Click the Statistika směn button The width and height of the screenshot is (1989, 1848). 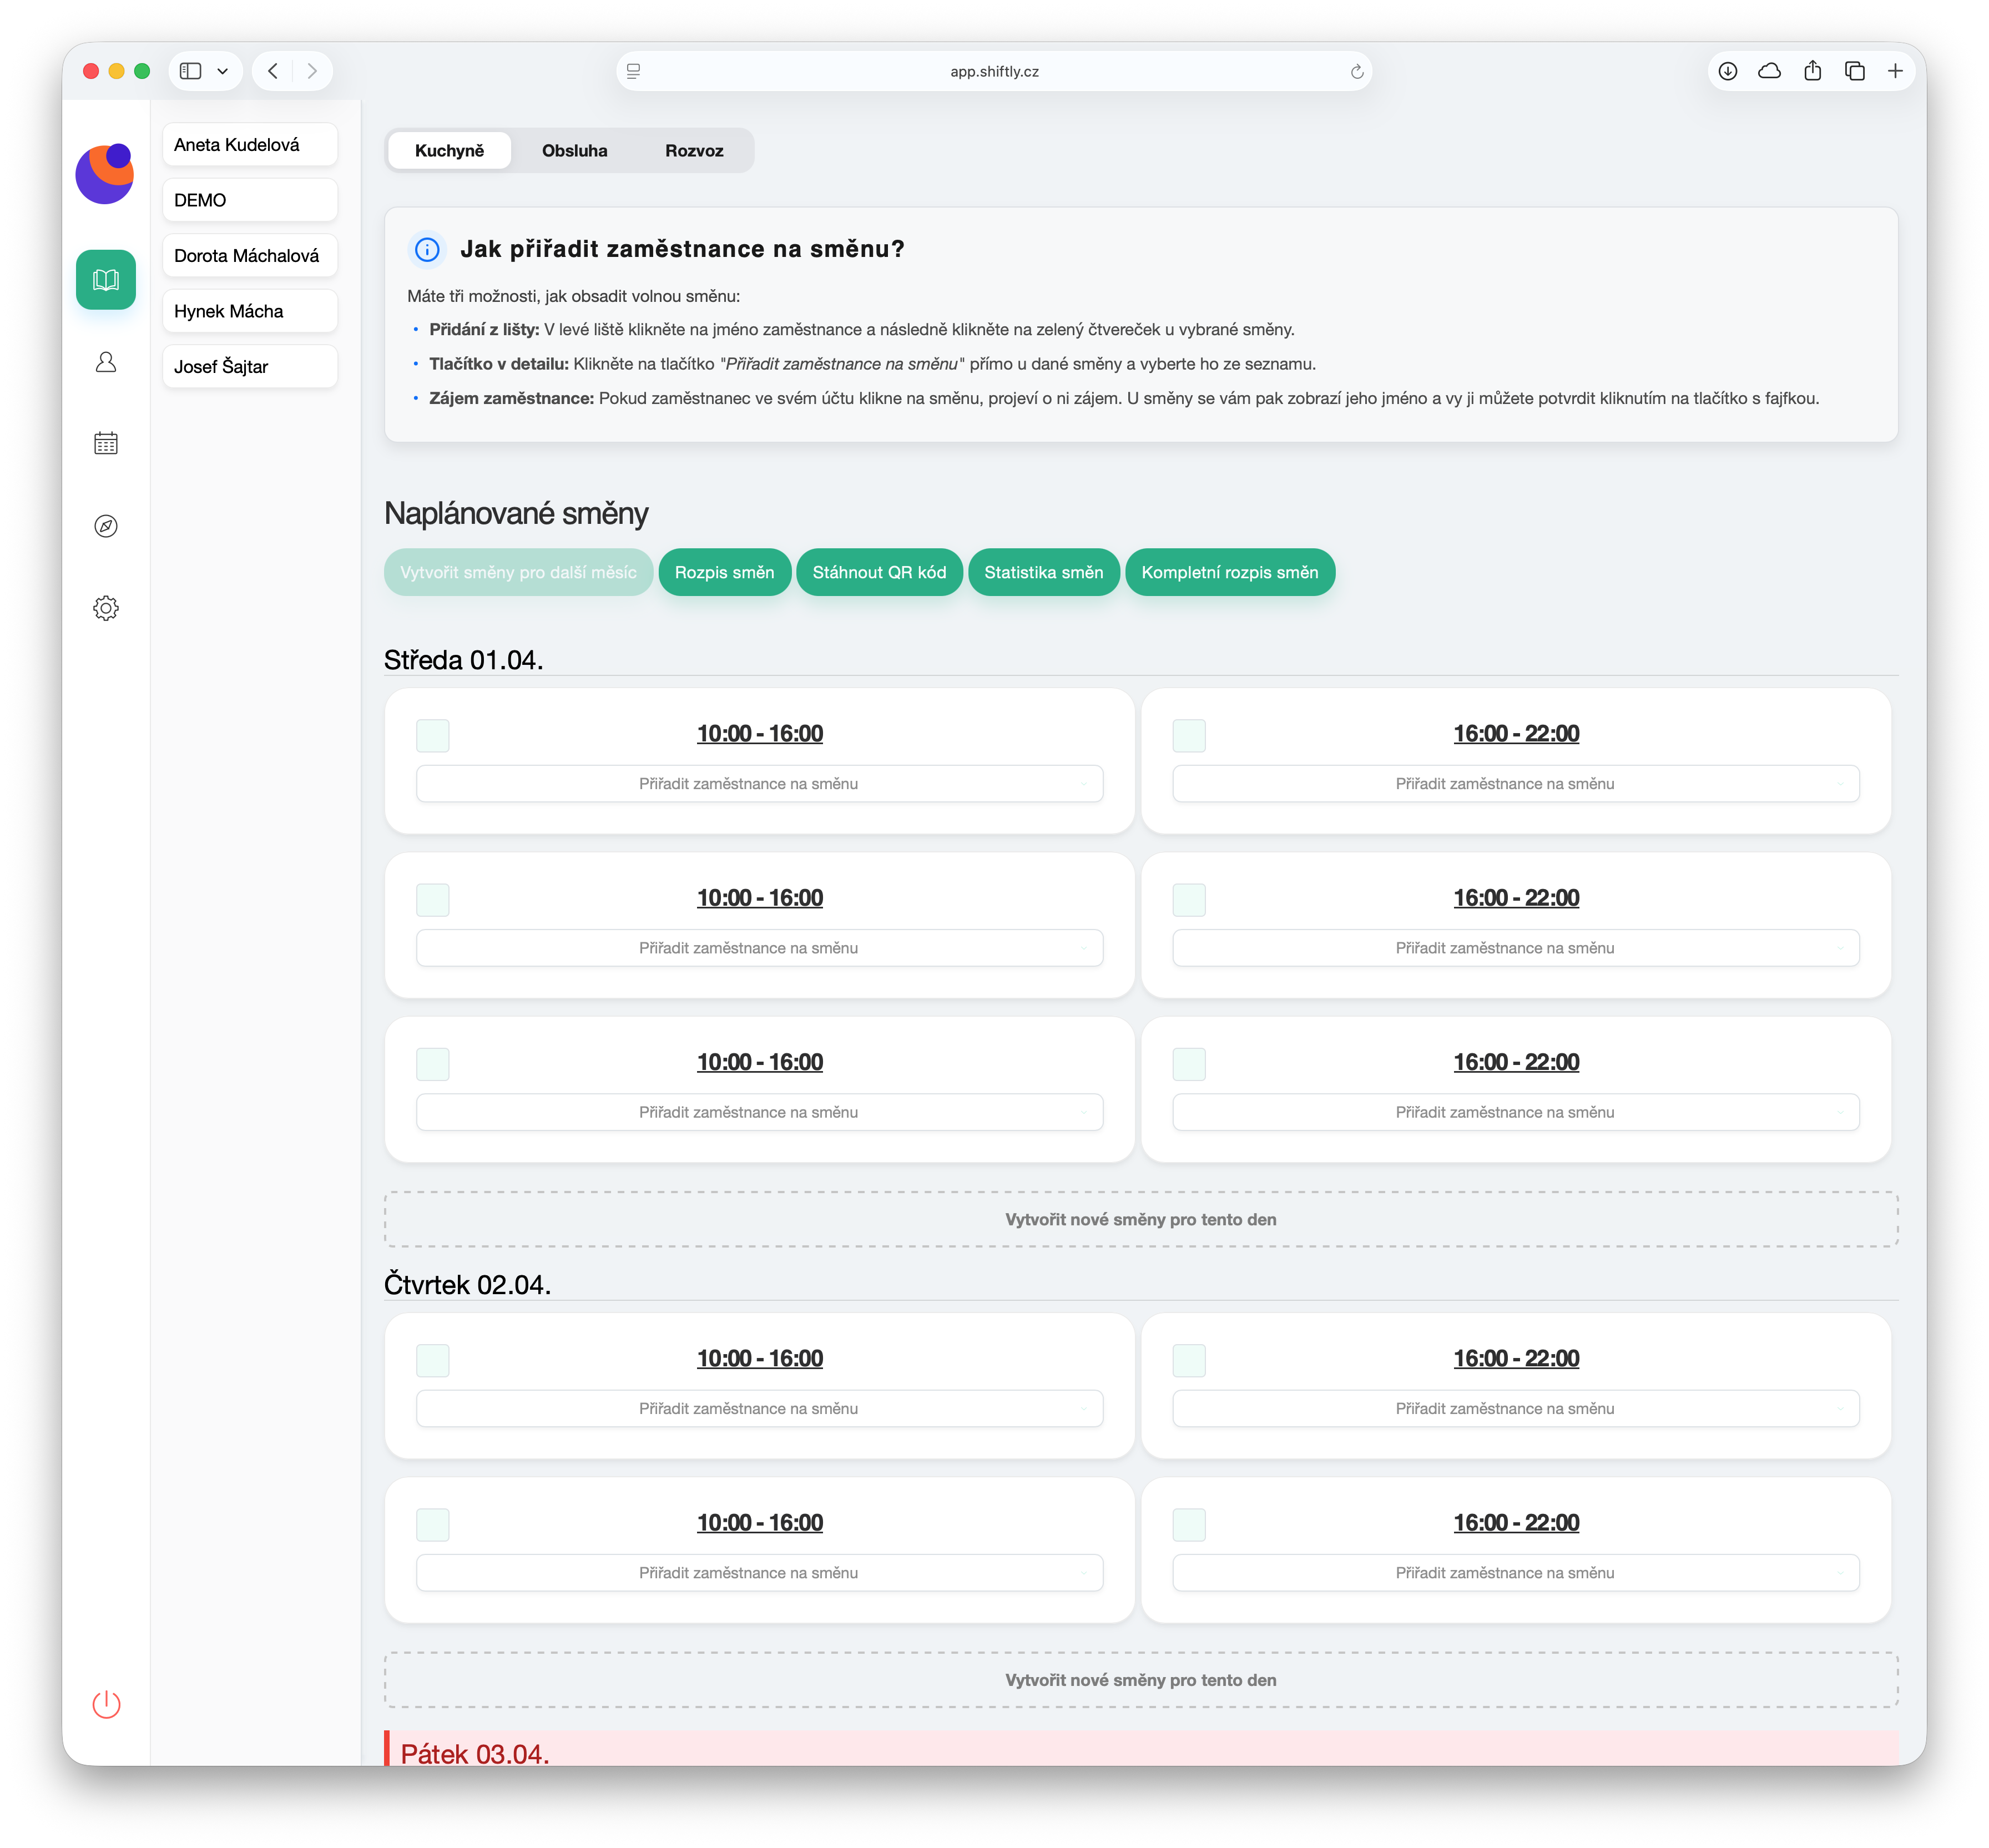point(1043,572)
